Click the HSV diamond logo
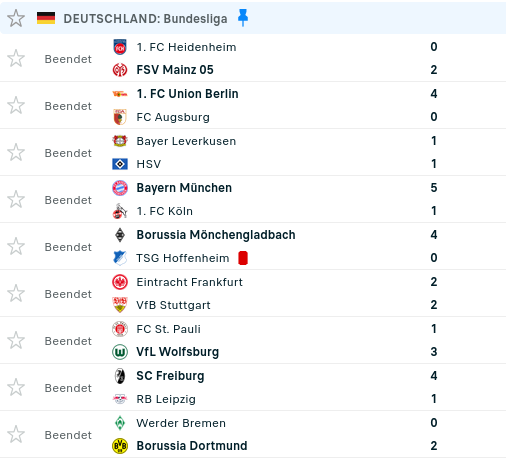Image resolution: width=506 pixels, height=460 pixels. (120, 164)
